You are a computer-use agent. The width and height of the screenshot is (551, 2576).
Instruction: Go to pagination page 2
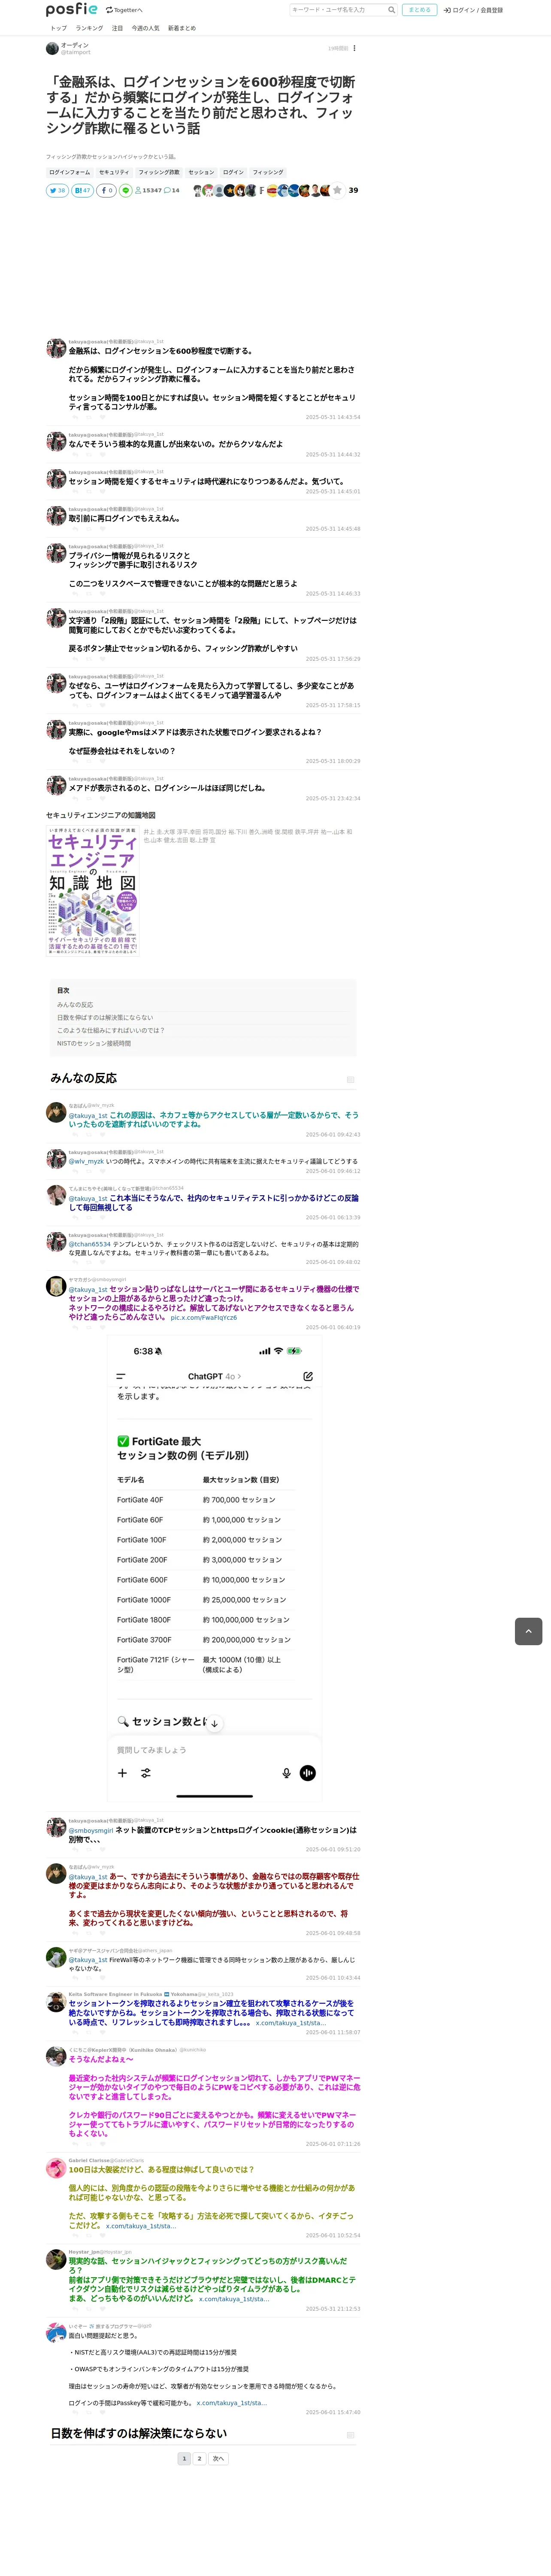pos(200,2458)
